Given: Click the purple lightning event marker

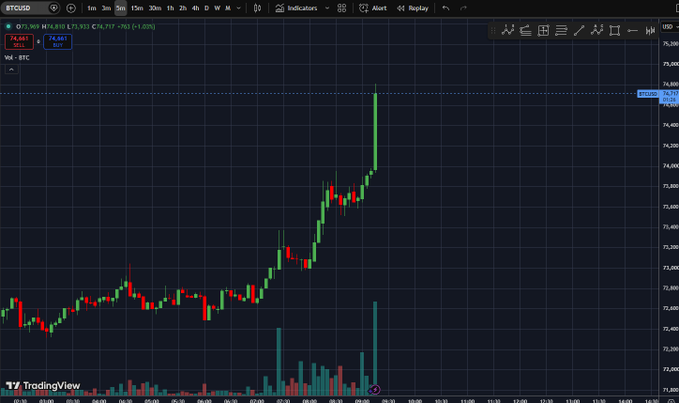Looking at the screenshot, I should [x=375, y=390].
